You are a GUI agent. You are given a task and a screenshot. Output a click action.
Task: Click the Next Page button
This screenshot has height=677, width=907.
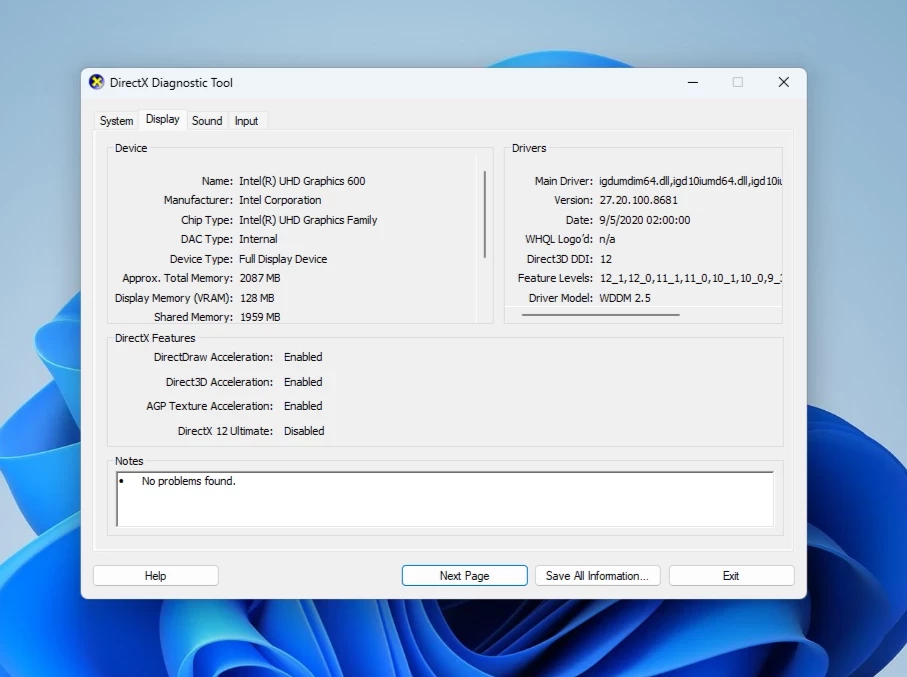coord(464,576)
